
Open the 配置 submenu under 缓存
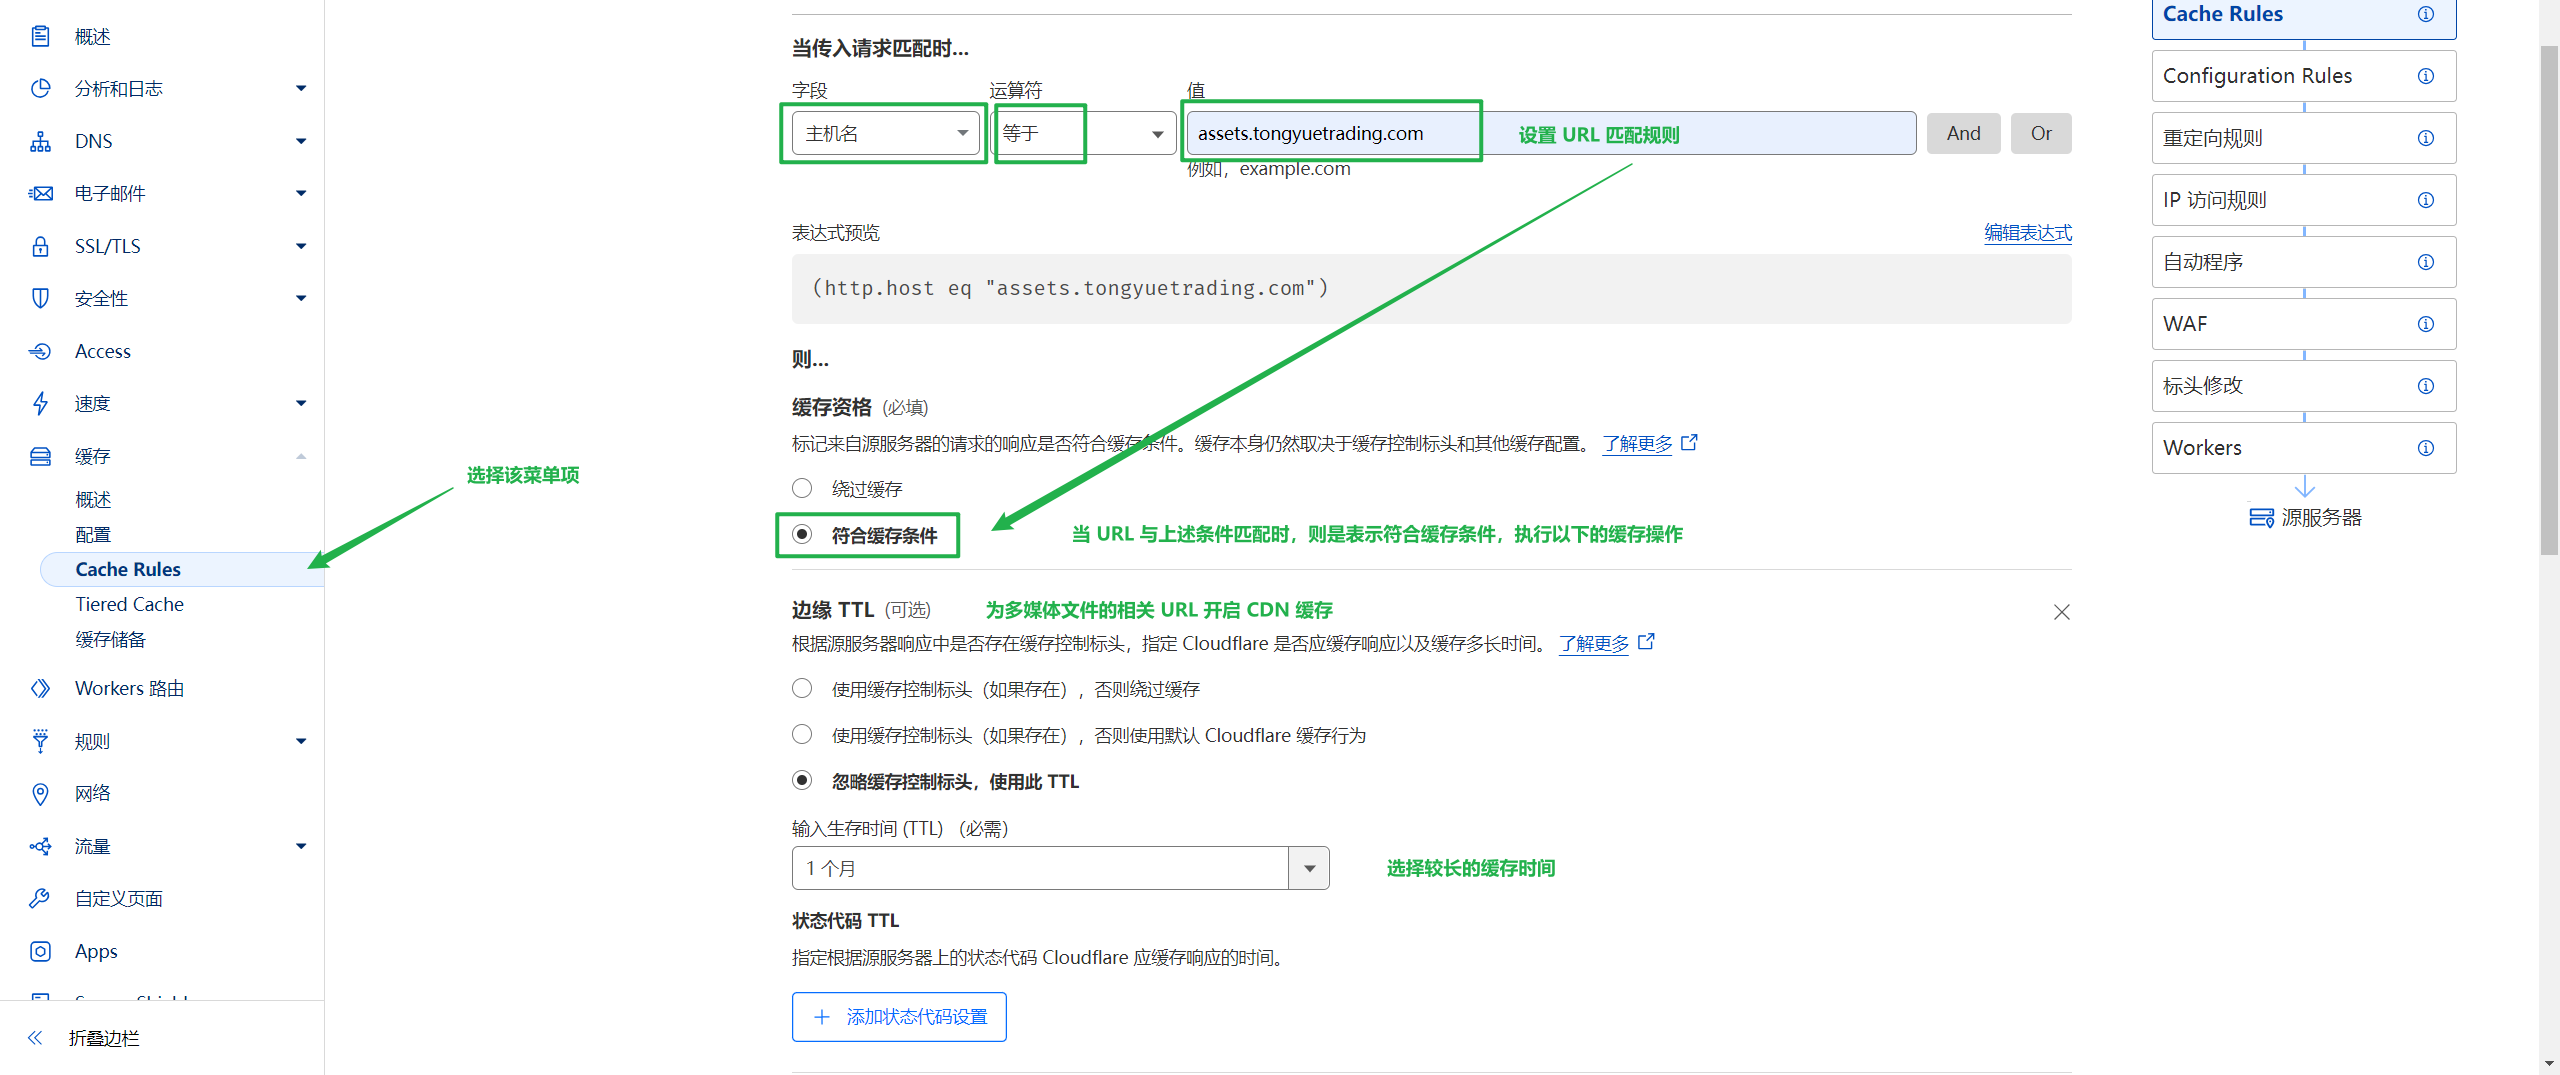[x=93, y=534]
